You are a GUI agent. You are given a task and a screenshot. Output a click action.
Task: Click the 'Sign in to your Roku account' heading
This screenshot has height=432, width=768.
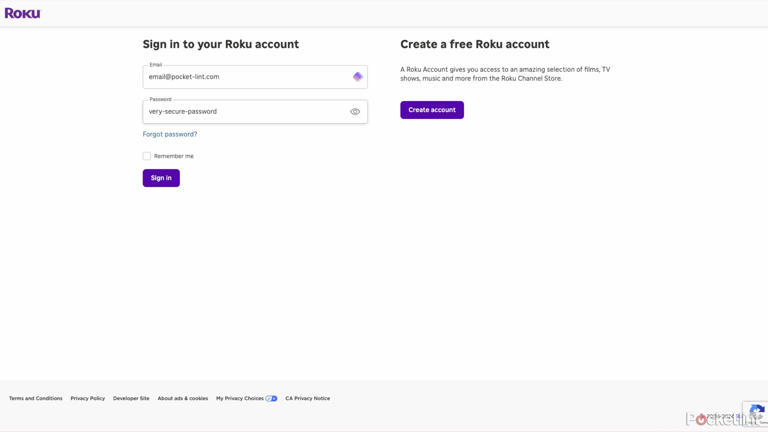click(220, 44)
